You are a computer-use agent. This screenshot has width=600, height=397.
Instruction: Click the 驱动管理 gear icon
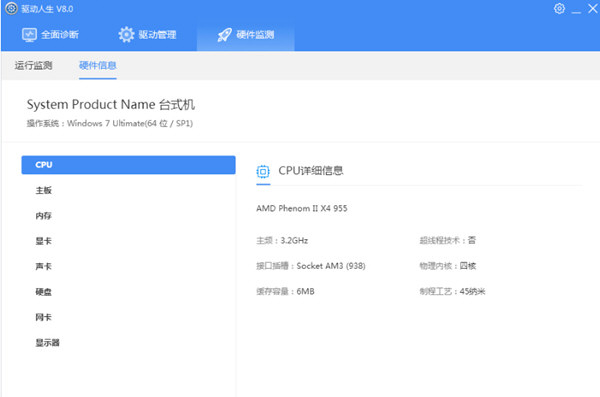point(126,35)
